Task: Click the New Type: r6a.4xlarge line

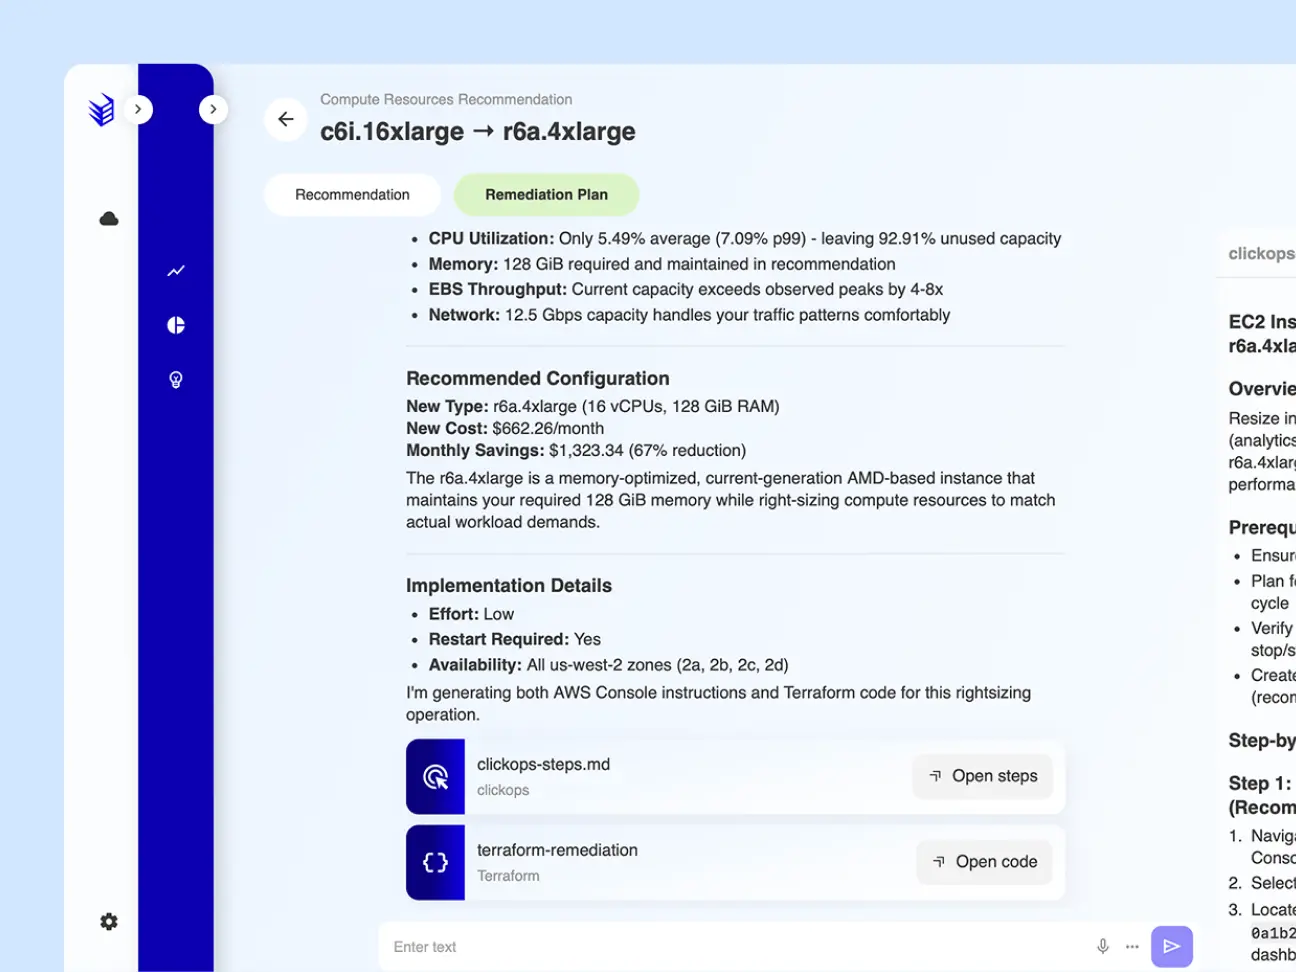Action: pyautogui.click(x=593, y=406)
